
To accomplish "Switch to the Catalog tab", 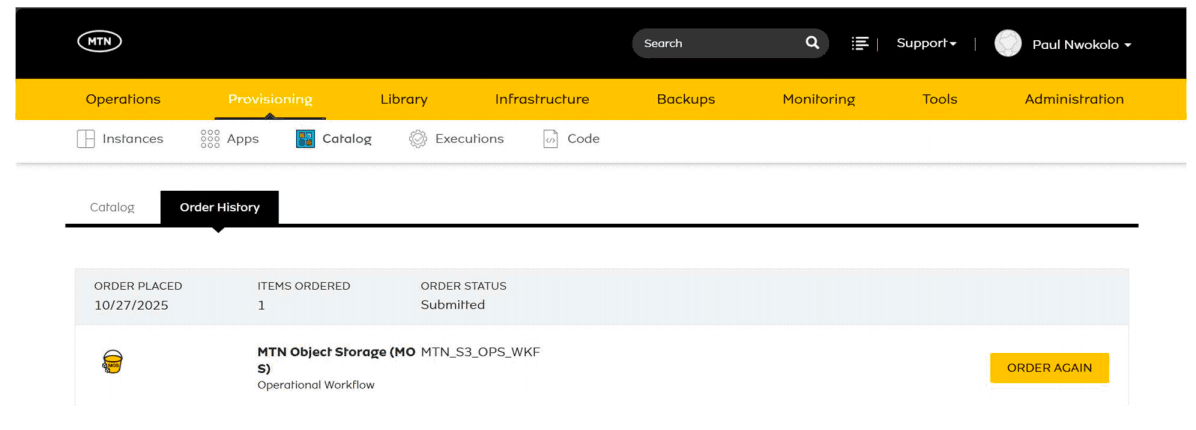I will point(112,207).
